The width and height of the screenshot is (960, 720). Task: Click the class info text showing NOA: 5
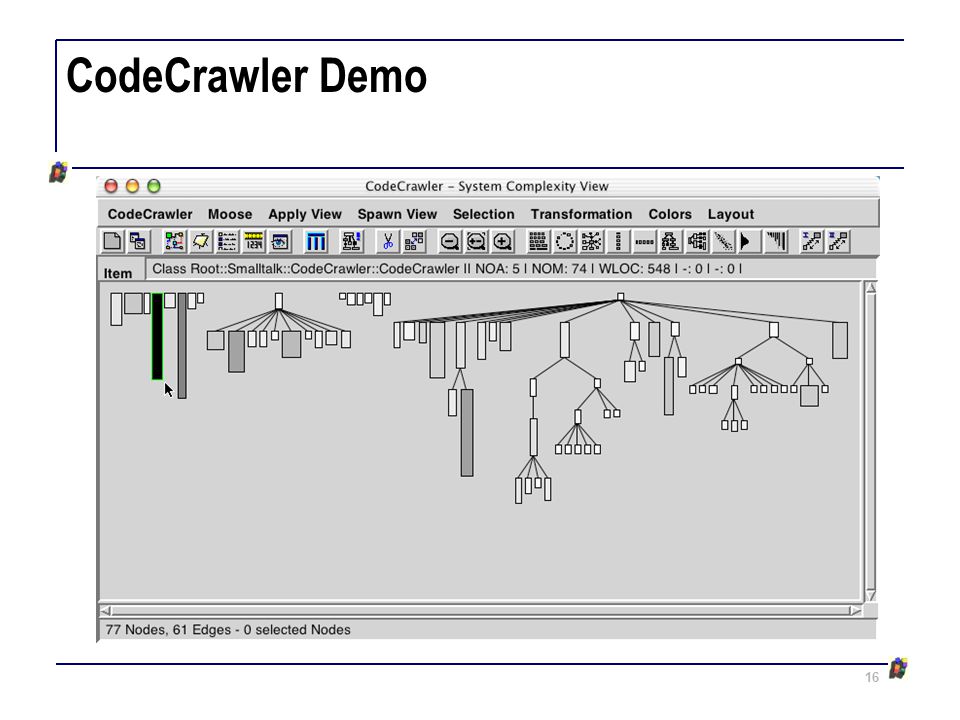coord(447,269)
